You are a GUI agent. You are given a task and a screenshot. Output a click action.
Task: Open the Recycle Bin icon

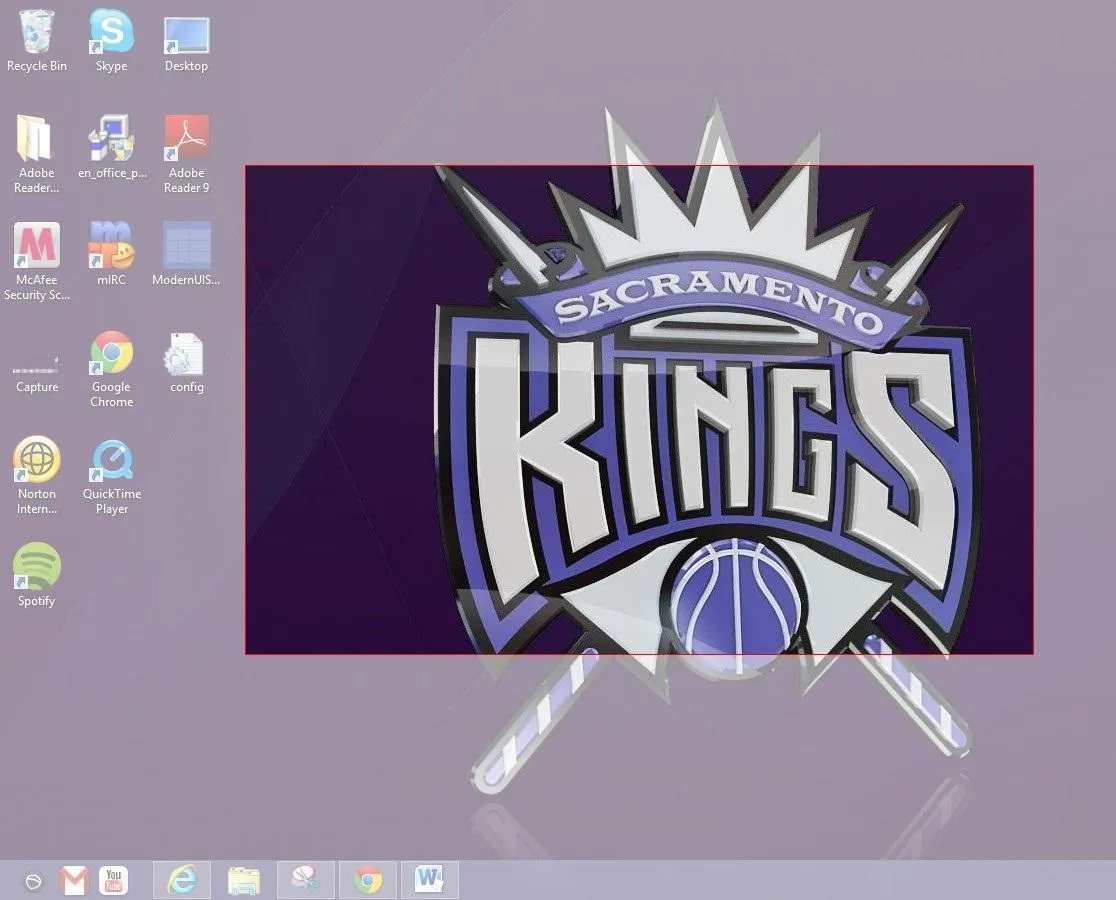click(36, 32)
